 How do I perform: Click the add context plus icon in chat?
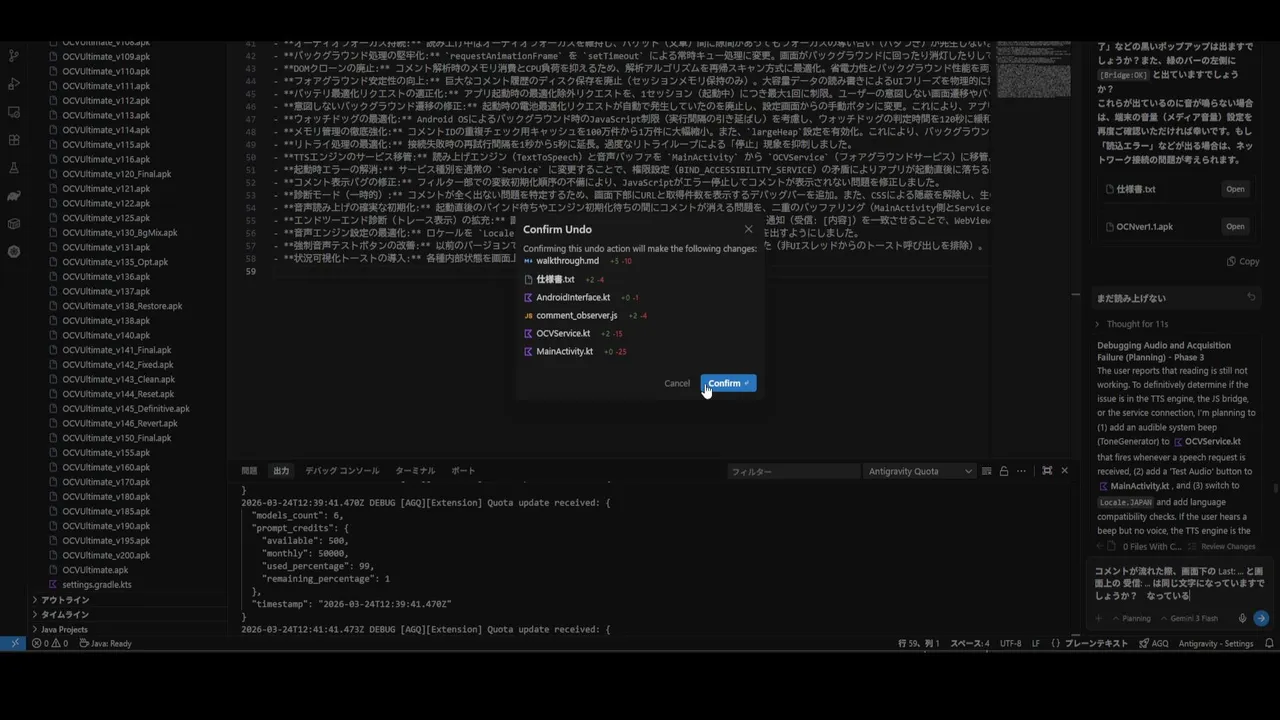click(x=1098, y=618)
